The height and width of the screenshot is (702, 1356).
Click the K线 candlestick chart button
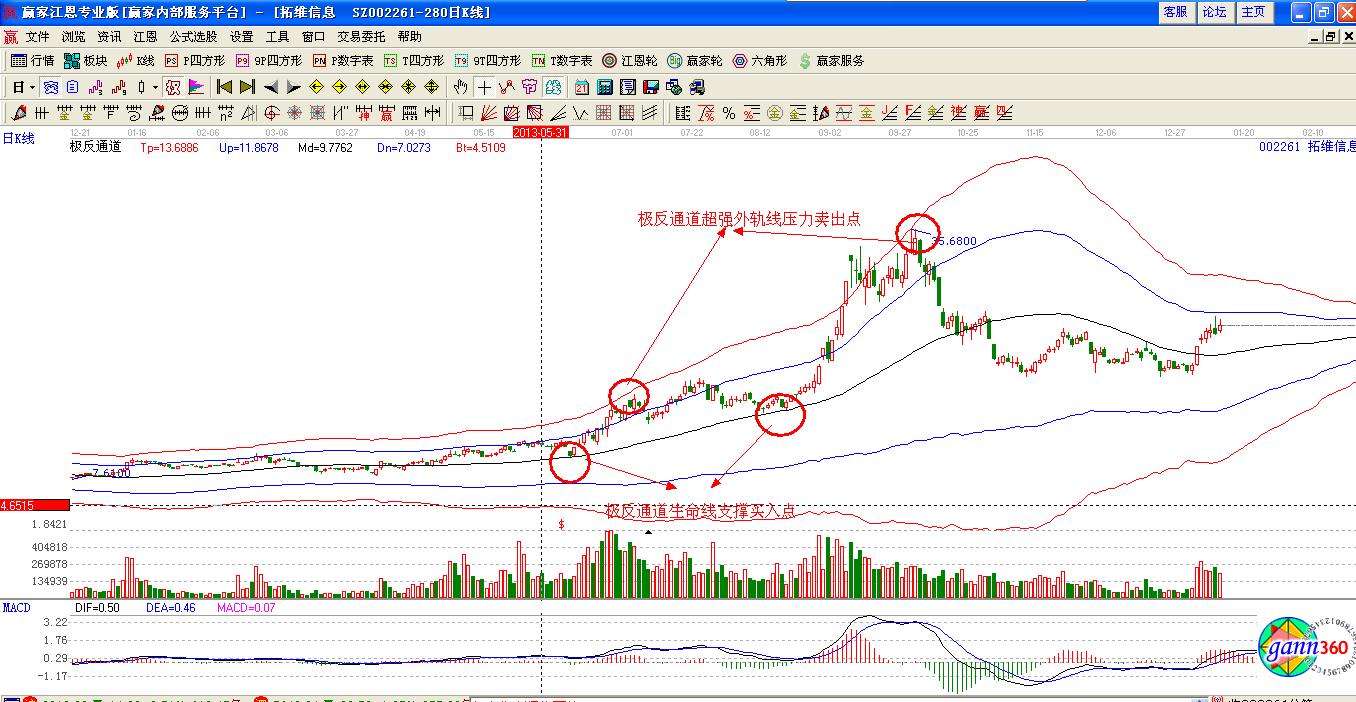(x=136, y=61)
